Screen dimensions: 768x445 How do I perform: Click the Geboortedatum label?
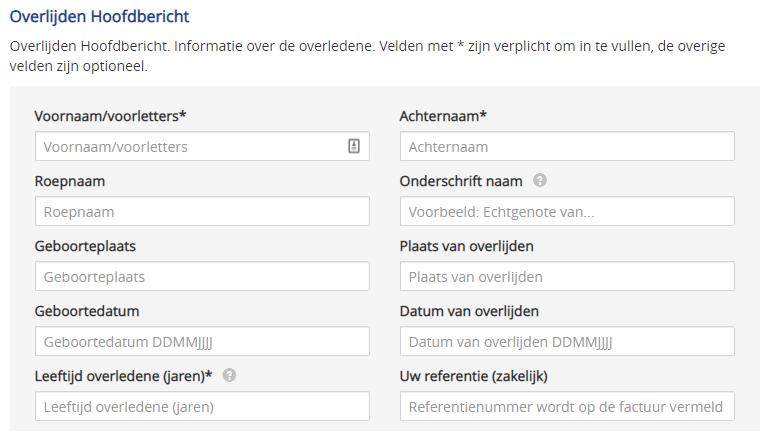[87, 311]
